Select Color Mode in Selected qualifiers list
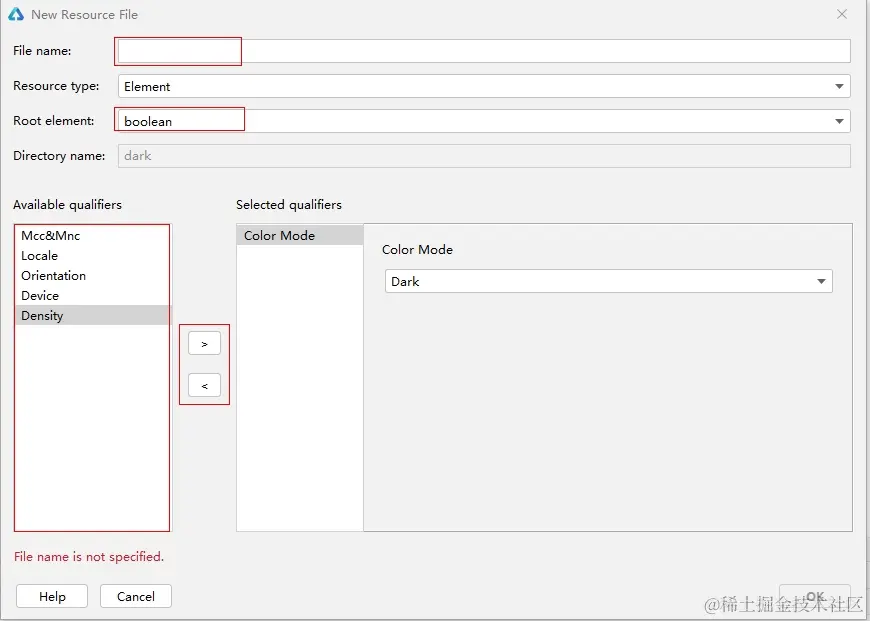870x621 pixels. tap(300, 235)
